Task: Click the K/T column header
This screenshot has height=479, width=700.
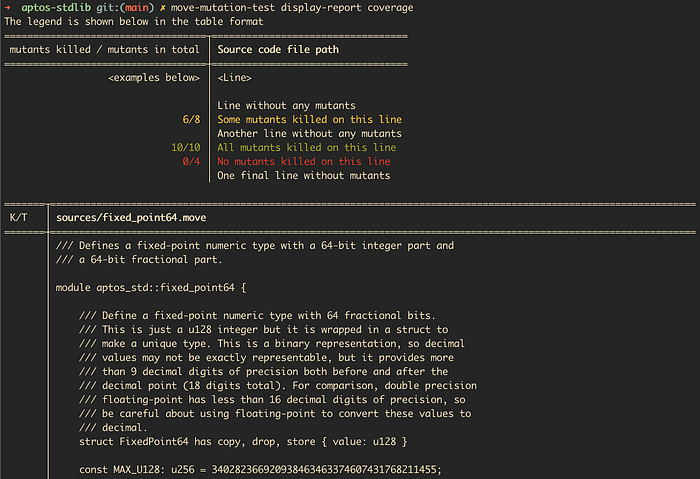Action: click(x=18, y=216)
